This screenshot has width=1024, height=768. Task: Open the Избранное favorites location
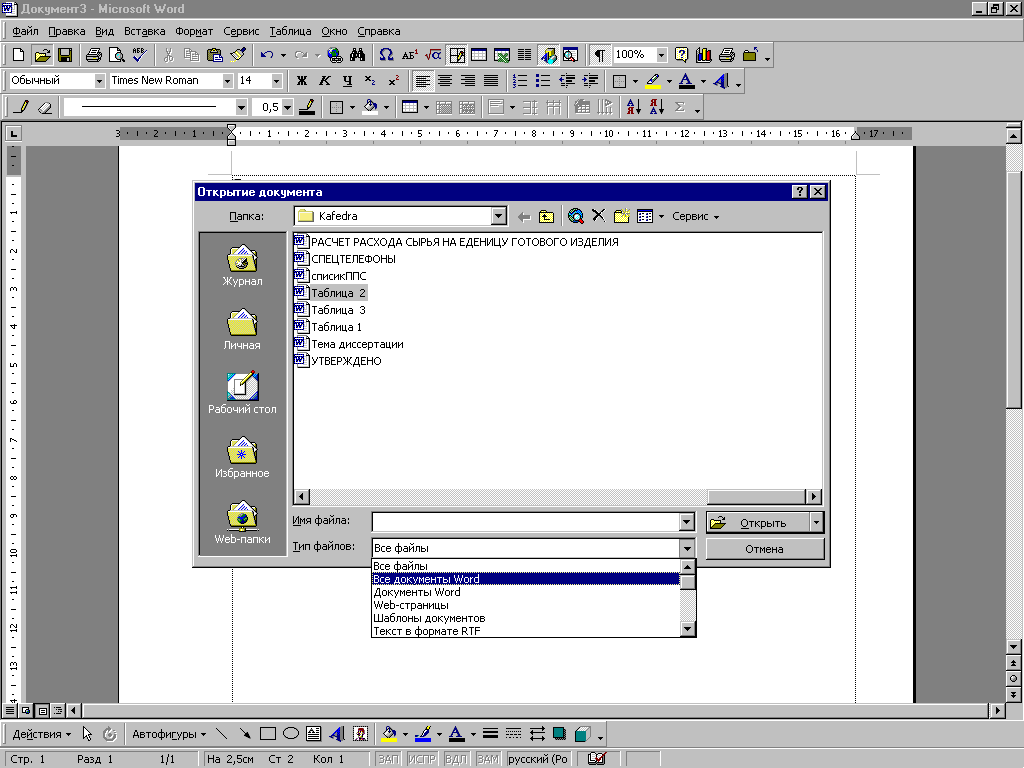click(242, 457)
